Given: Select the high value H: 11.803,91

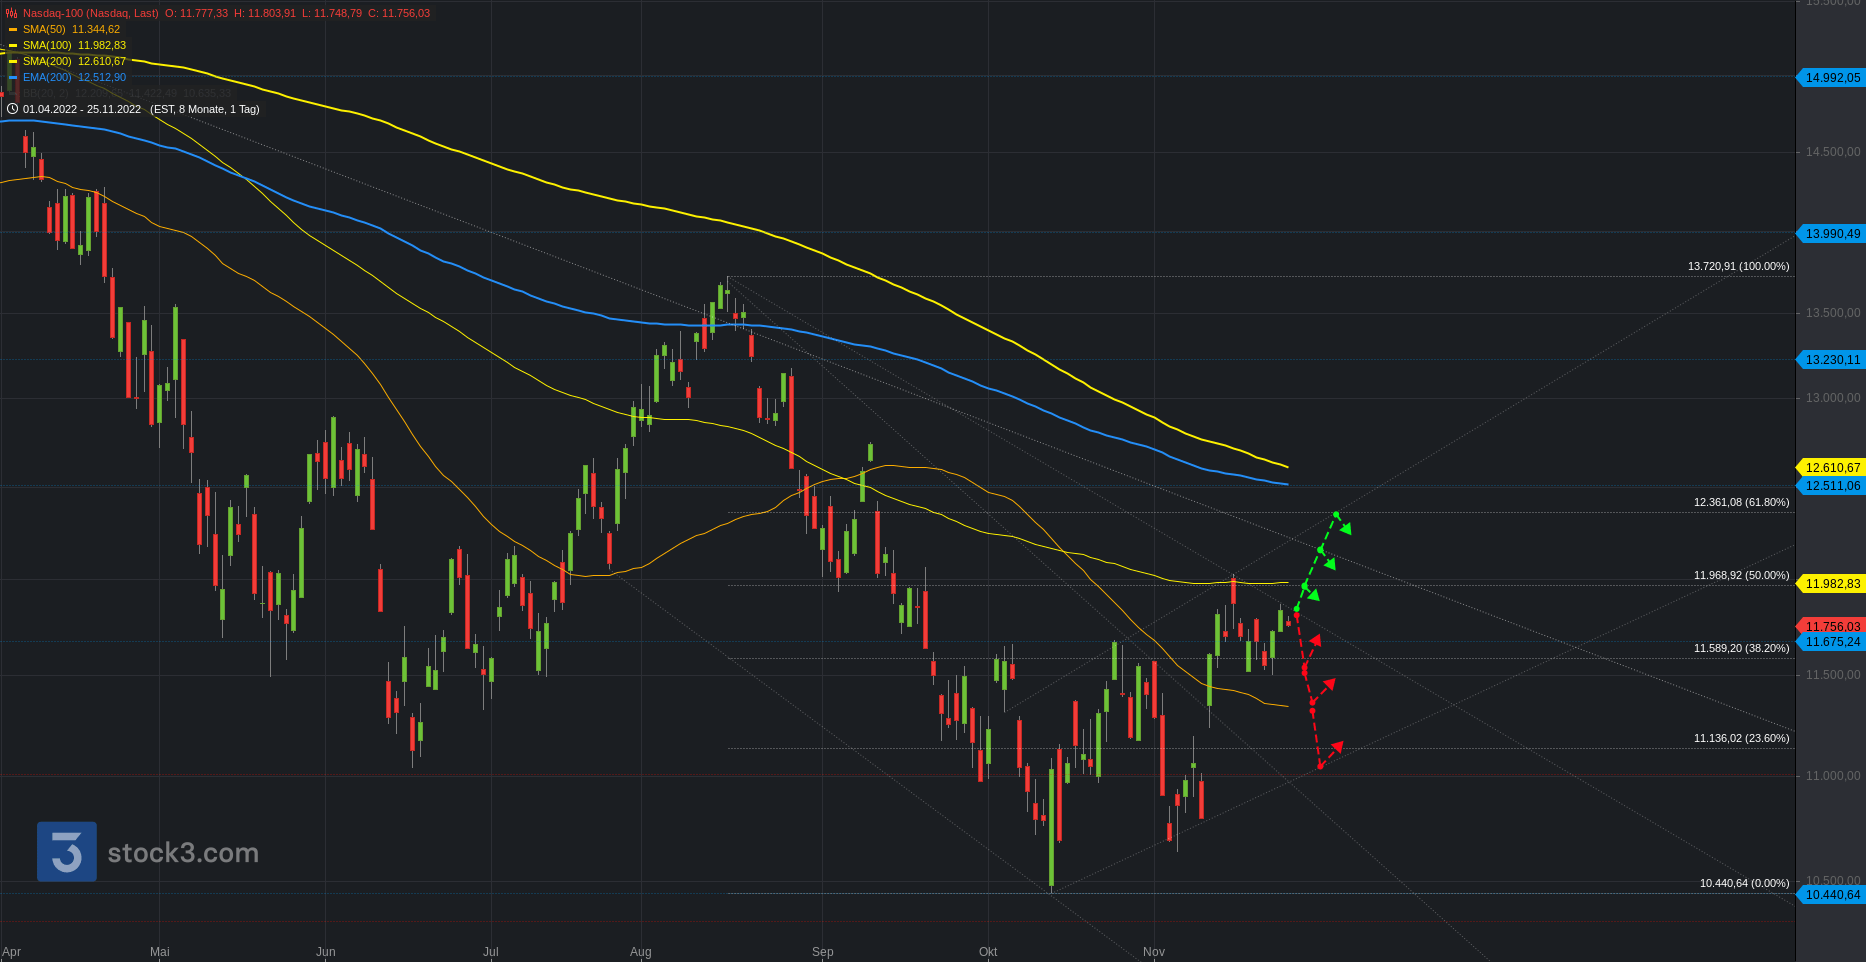Looking at the screenshot, I should pyautogui.click(x=265, y=13).
